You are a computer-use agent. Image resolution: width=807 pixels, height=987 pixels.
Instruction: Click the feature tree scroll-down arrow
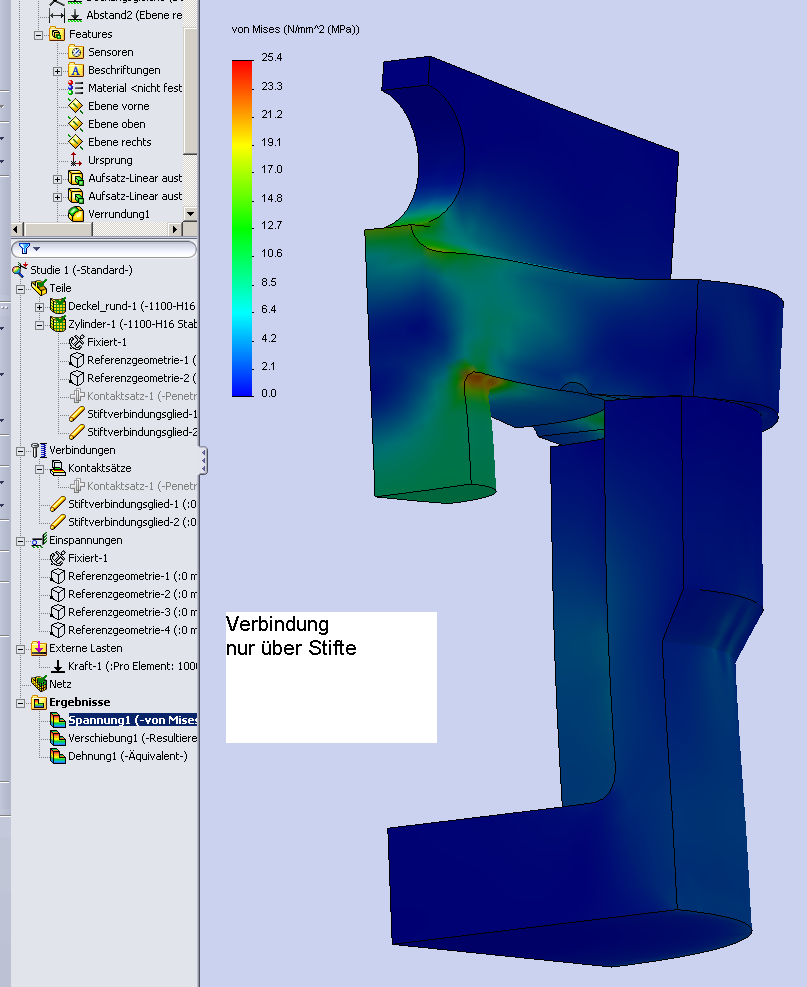pos(191,214)
